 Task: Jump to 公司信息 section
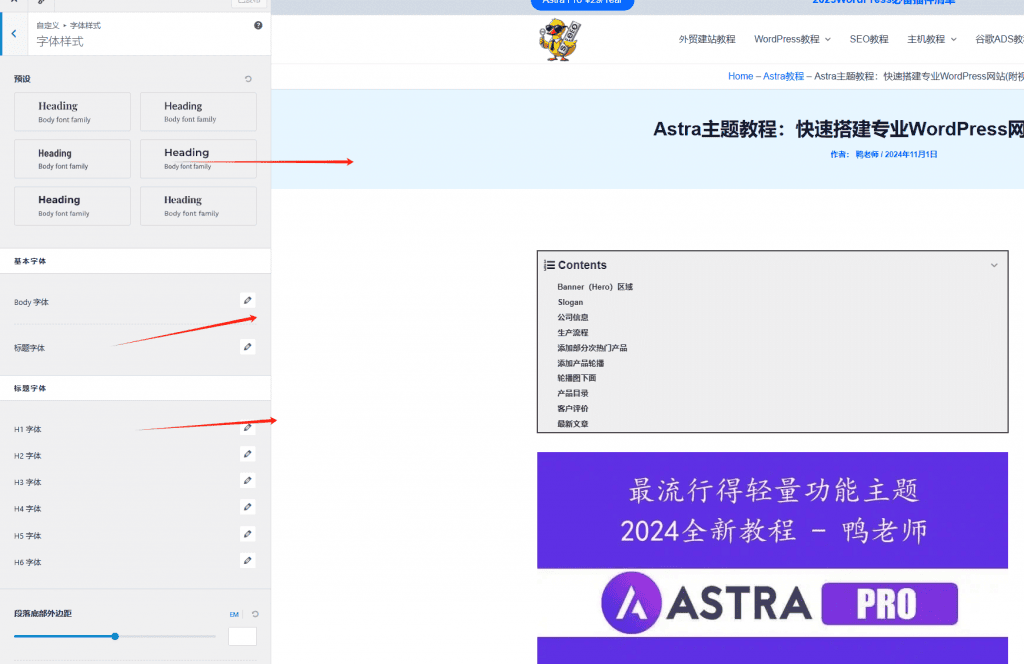[573, 317]
